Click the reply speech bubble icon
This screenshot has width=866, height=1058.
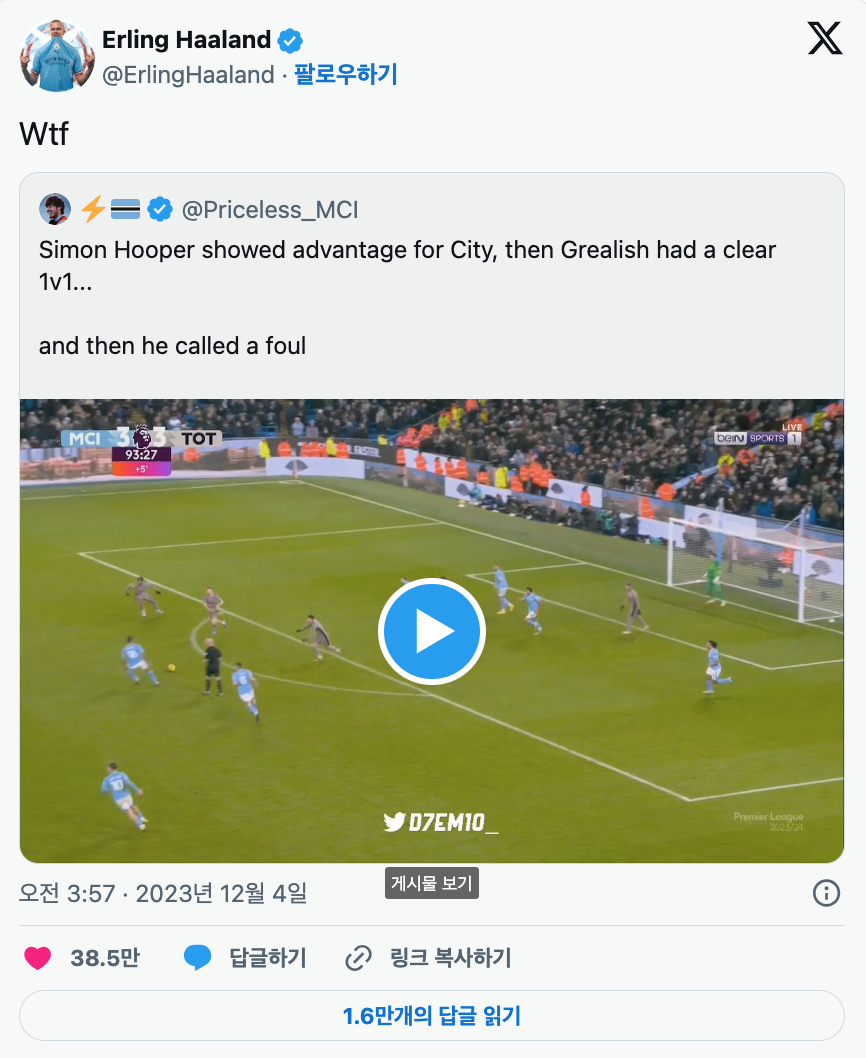click(x=197, y=958)
